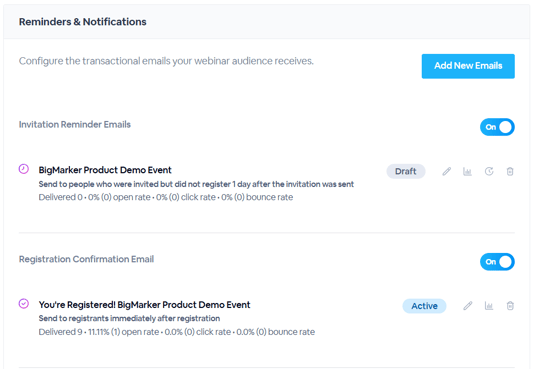Disable the Registration Confirmation Email switch
This screenshot has width=539, height=369.
497,262
